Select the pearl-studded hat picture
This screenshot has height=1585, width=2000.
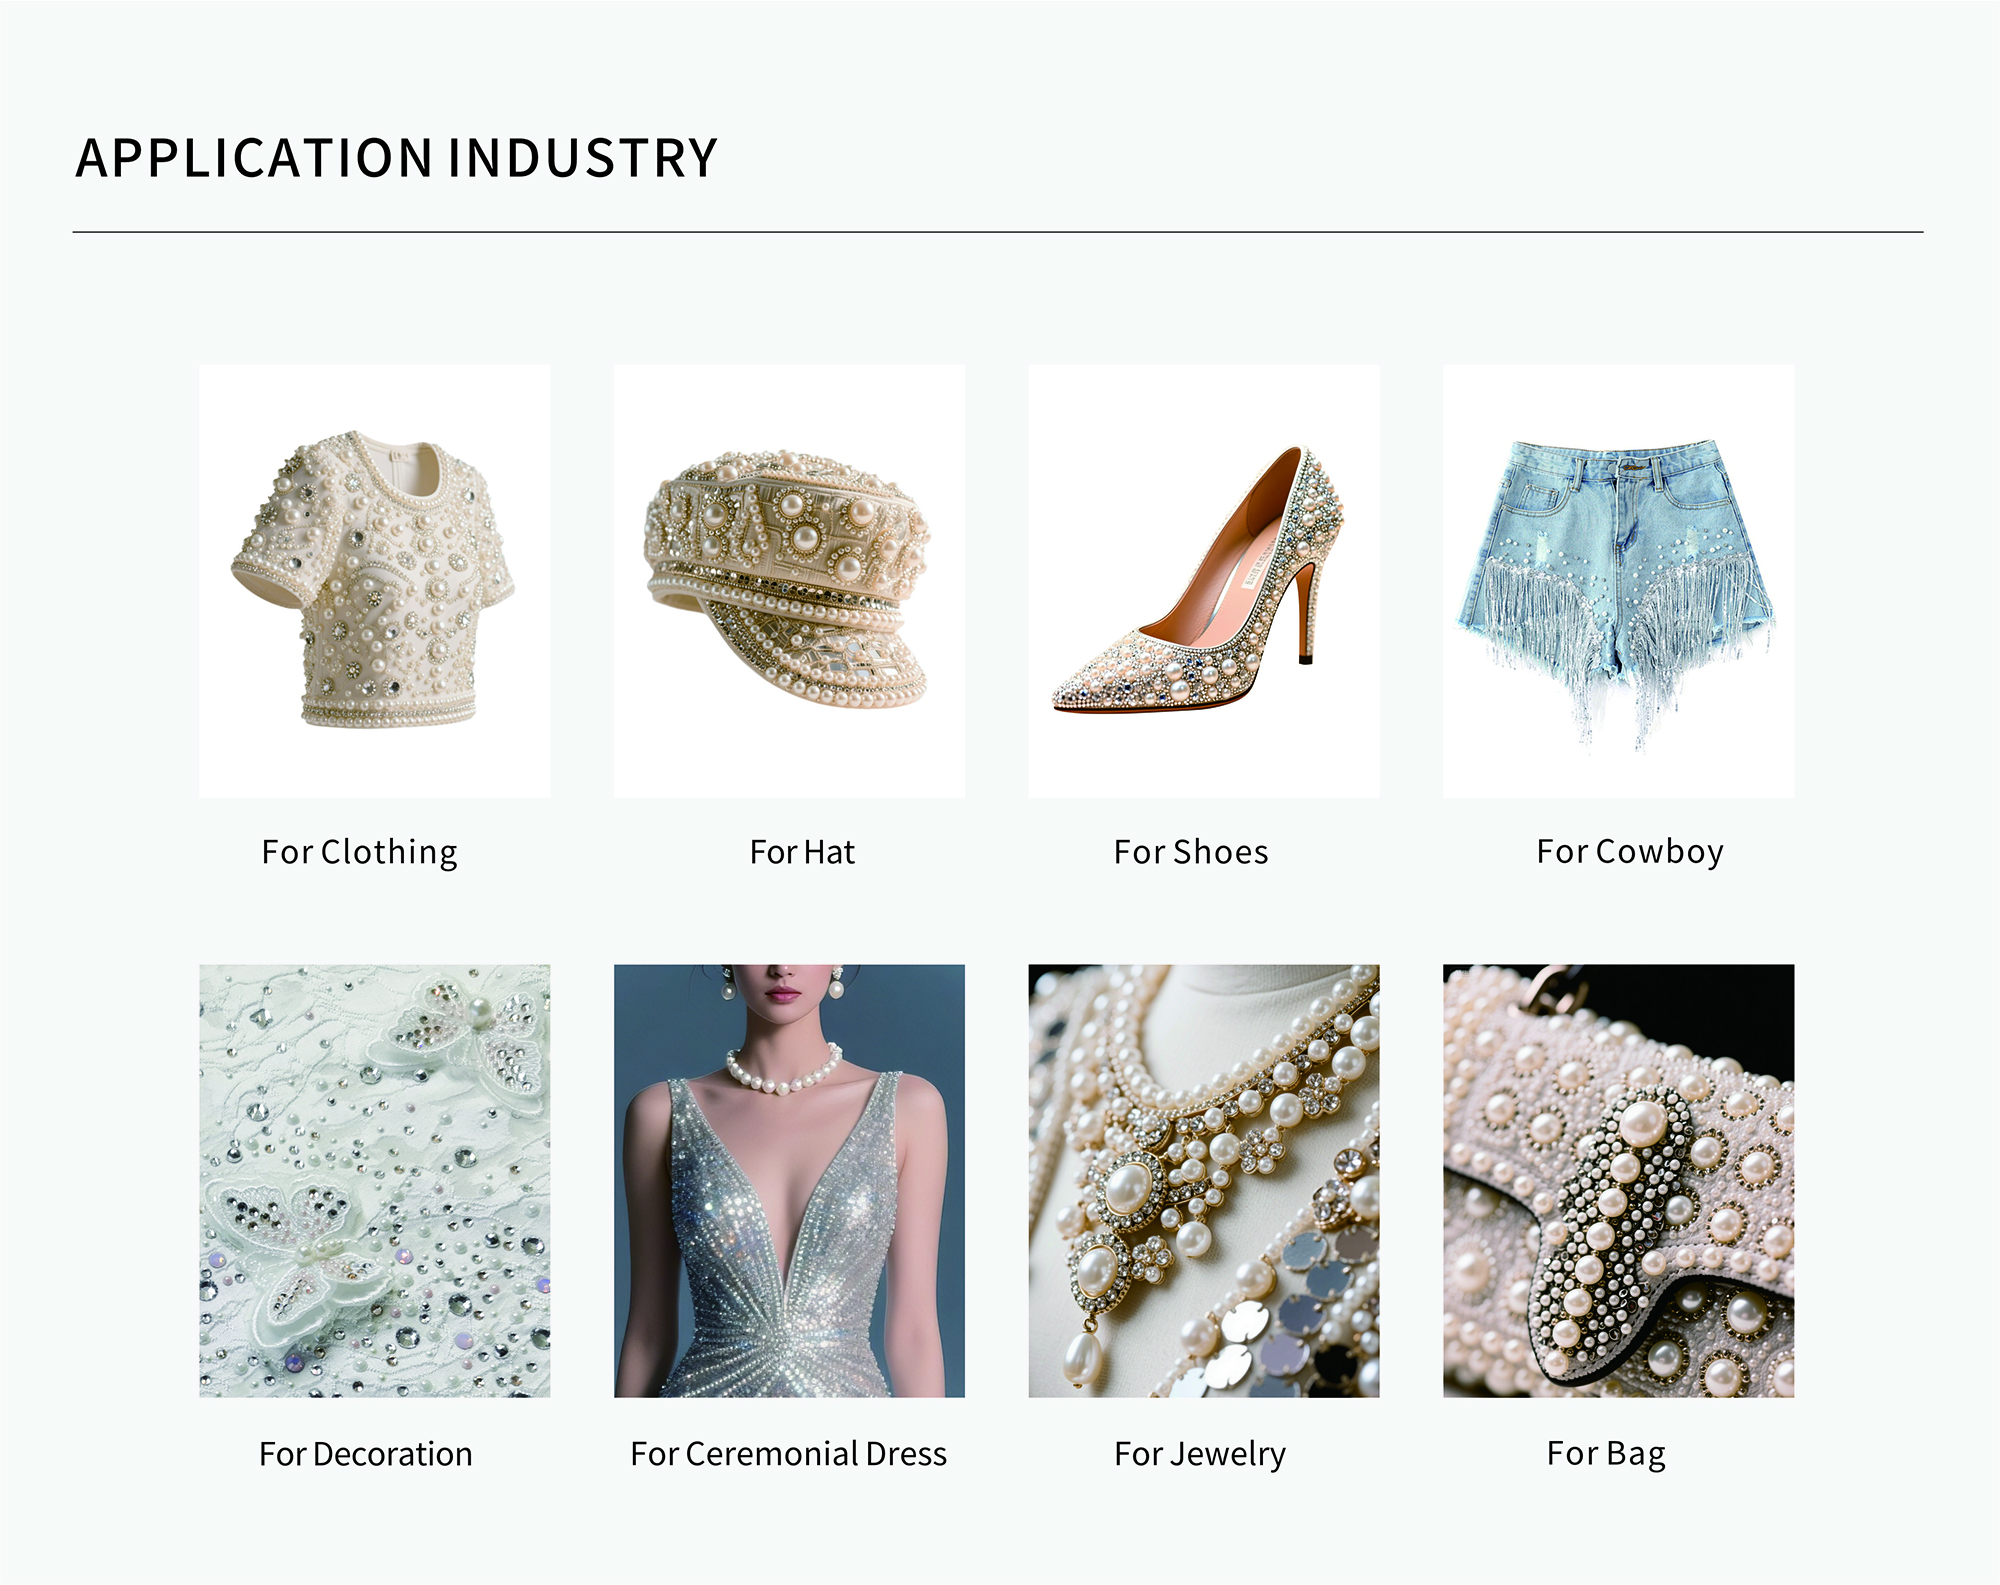pyautogui.click(x=789, y=580)
